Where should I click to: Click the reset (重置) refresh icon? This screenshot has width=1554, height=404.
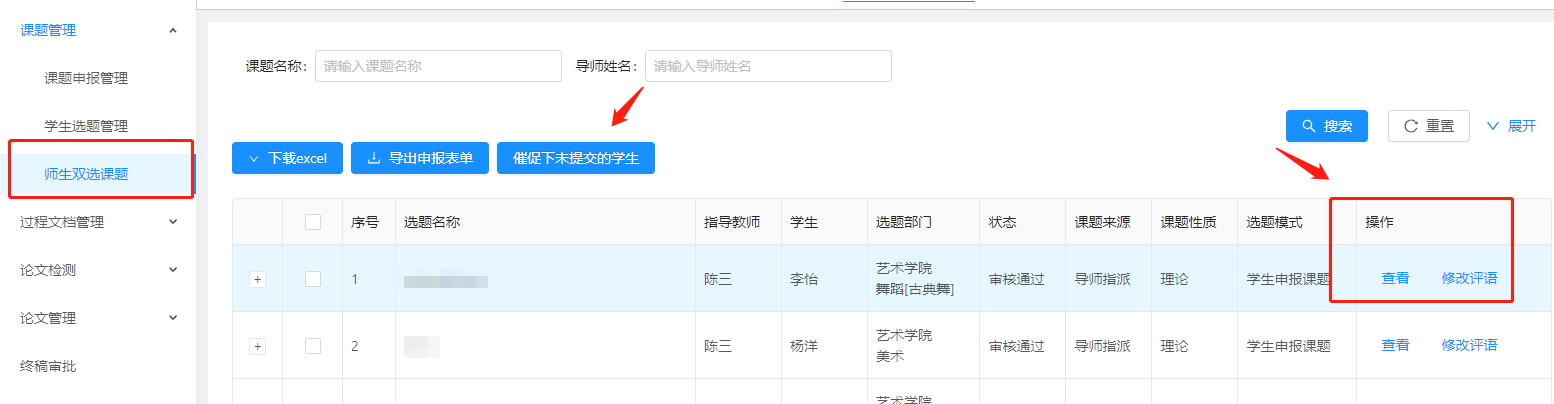tap(1411, 126)
